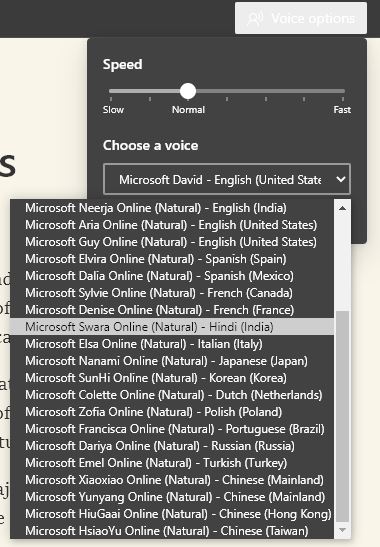Viewport: 380px width, 547px height.
Task: Select Microsoft Guy Online - English (United States)
Action: click(x=172, y=242)
